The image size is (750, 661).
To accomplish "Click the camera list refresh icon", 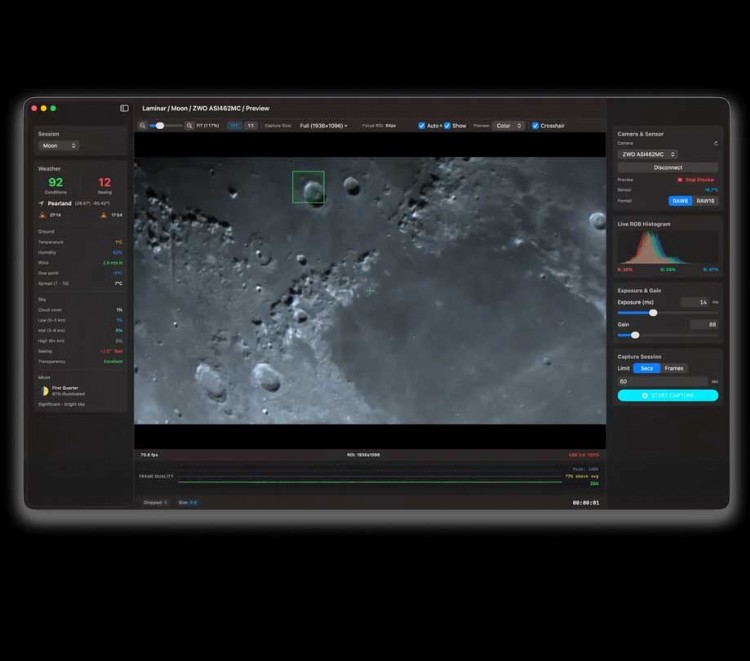I will click(716, 143).
